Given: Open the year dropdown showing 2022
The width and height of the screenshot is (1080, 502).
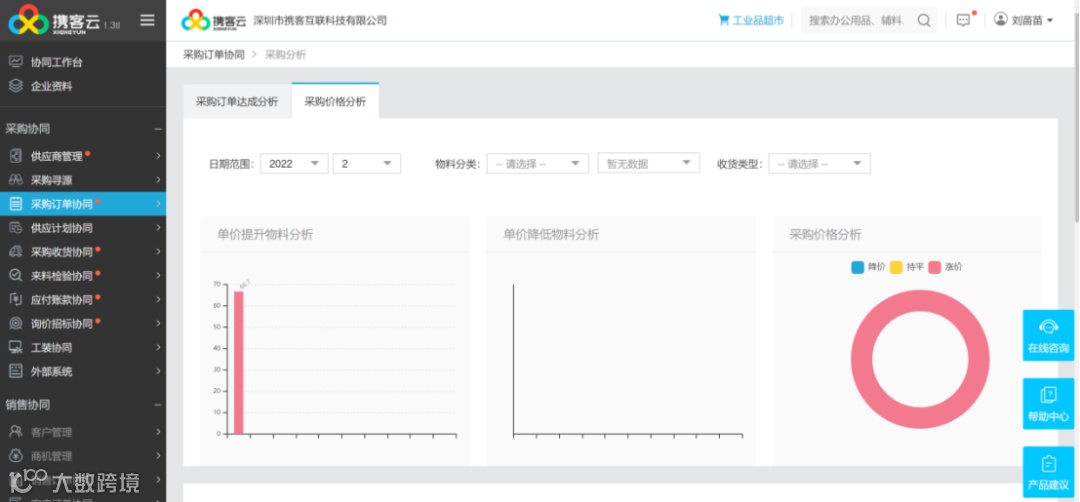Looking at the screenshot, I should [x=294, y=164].
